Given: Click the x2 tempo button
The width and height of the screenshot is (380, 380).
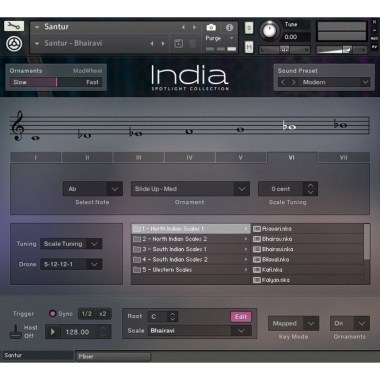Looking at the screenshot, I should pos(103,314).
